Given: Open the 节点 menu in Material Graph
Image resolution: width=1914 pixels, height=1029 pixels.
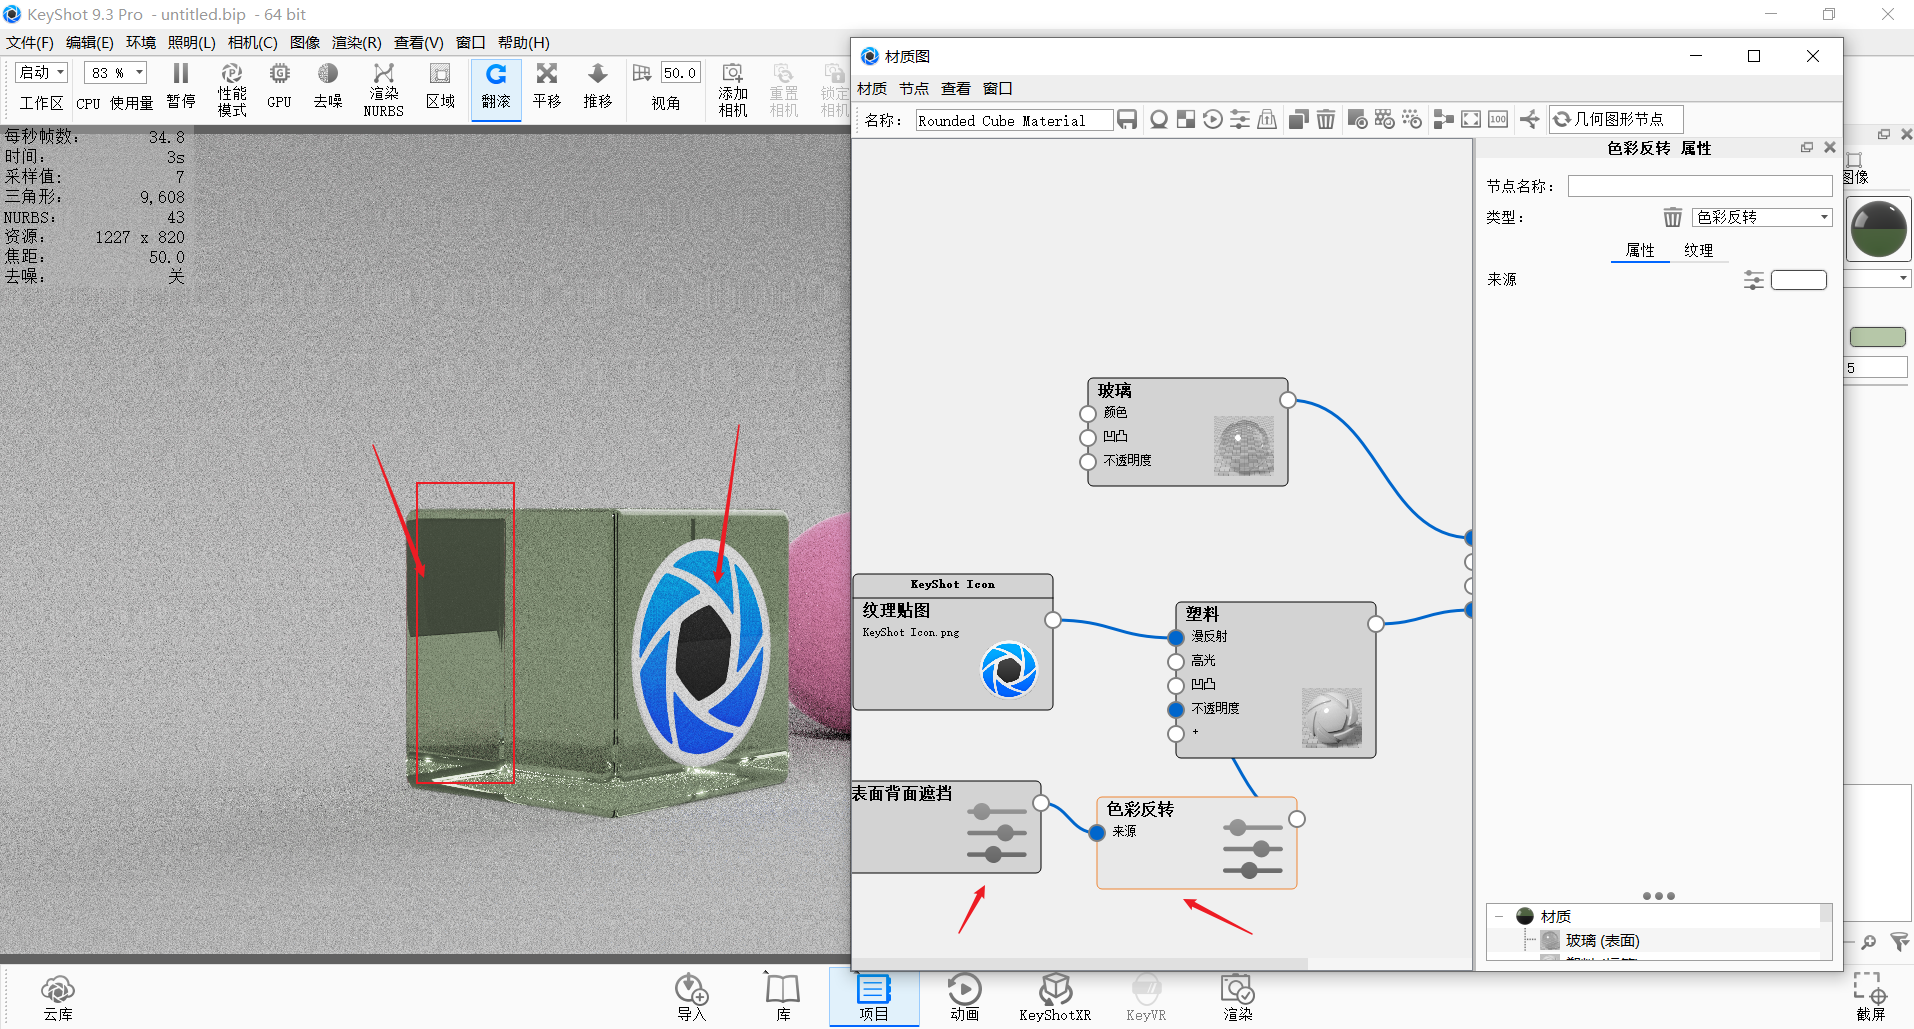Looking at the screenshot, I should (x=913, y=88).
